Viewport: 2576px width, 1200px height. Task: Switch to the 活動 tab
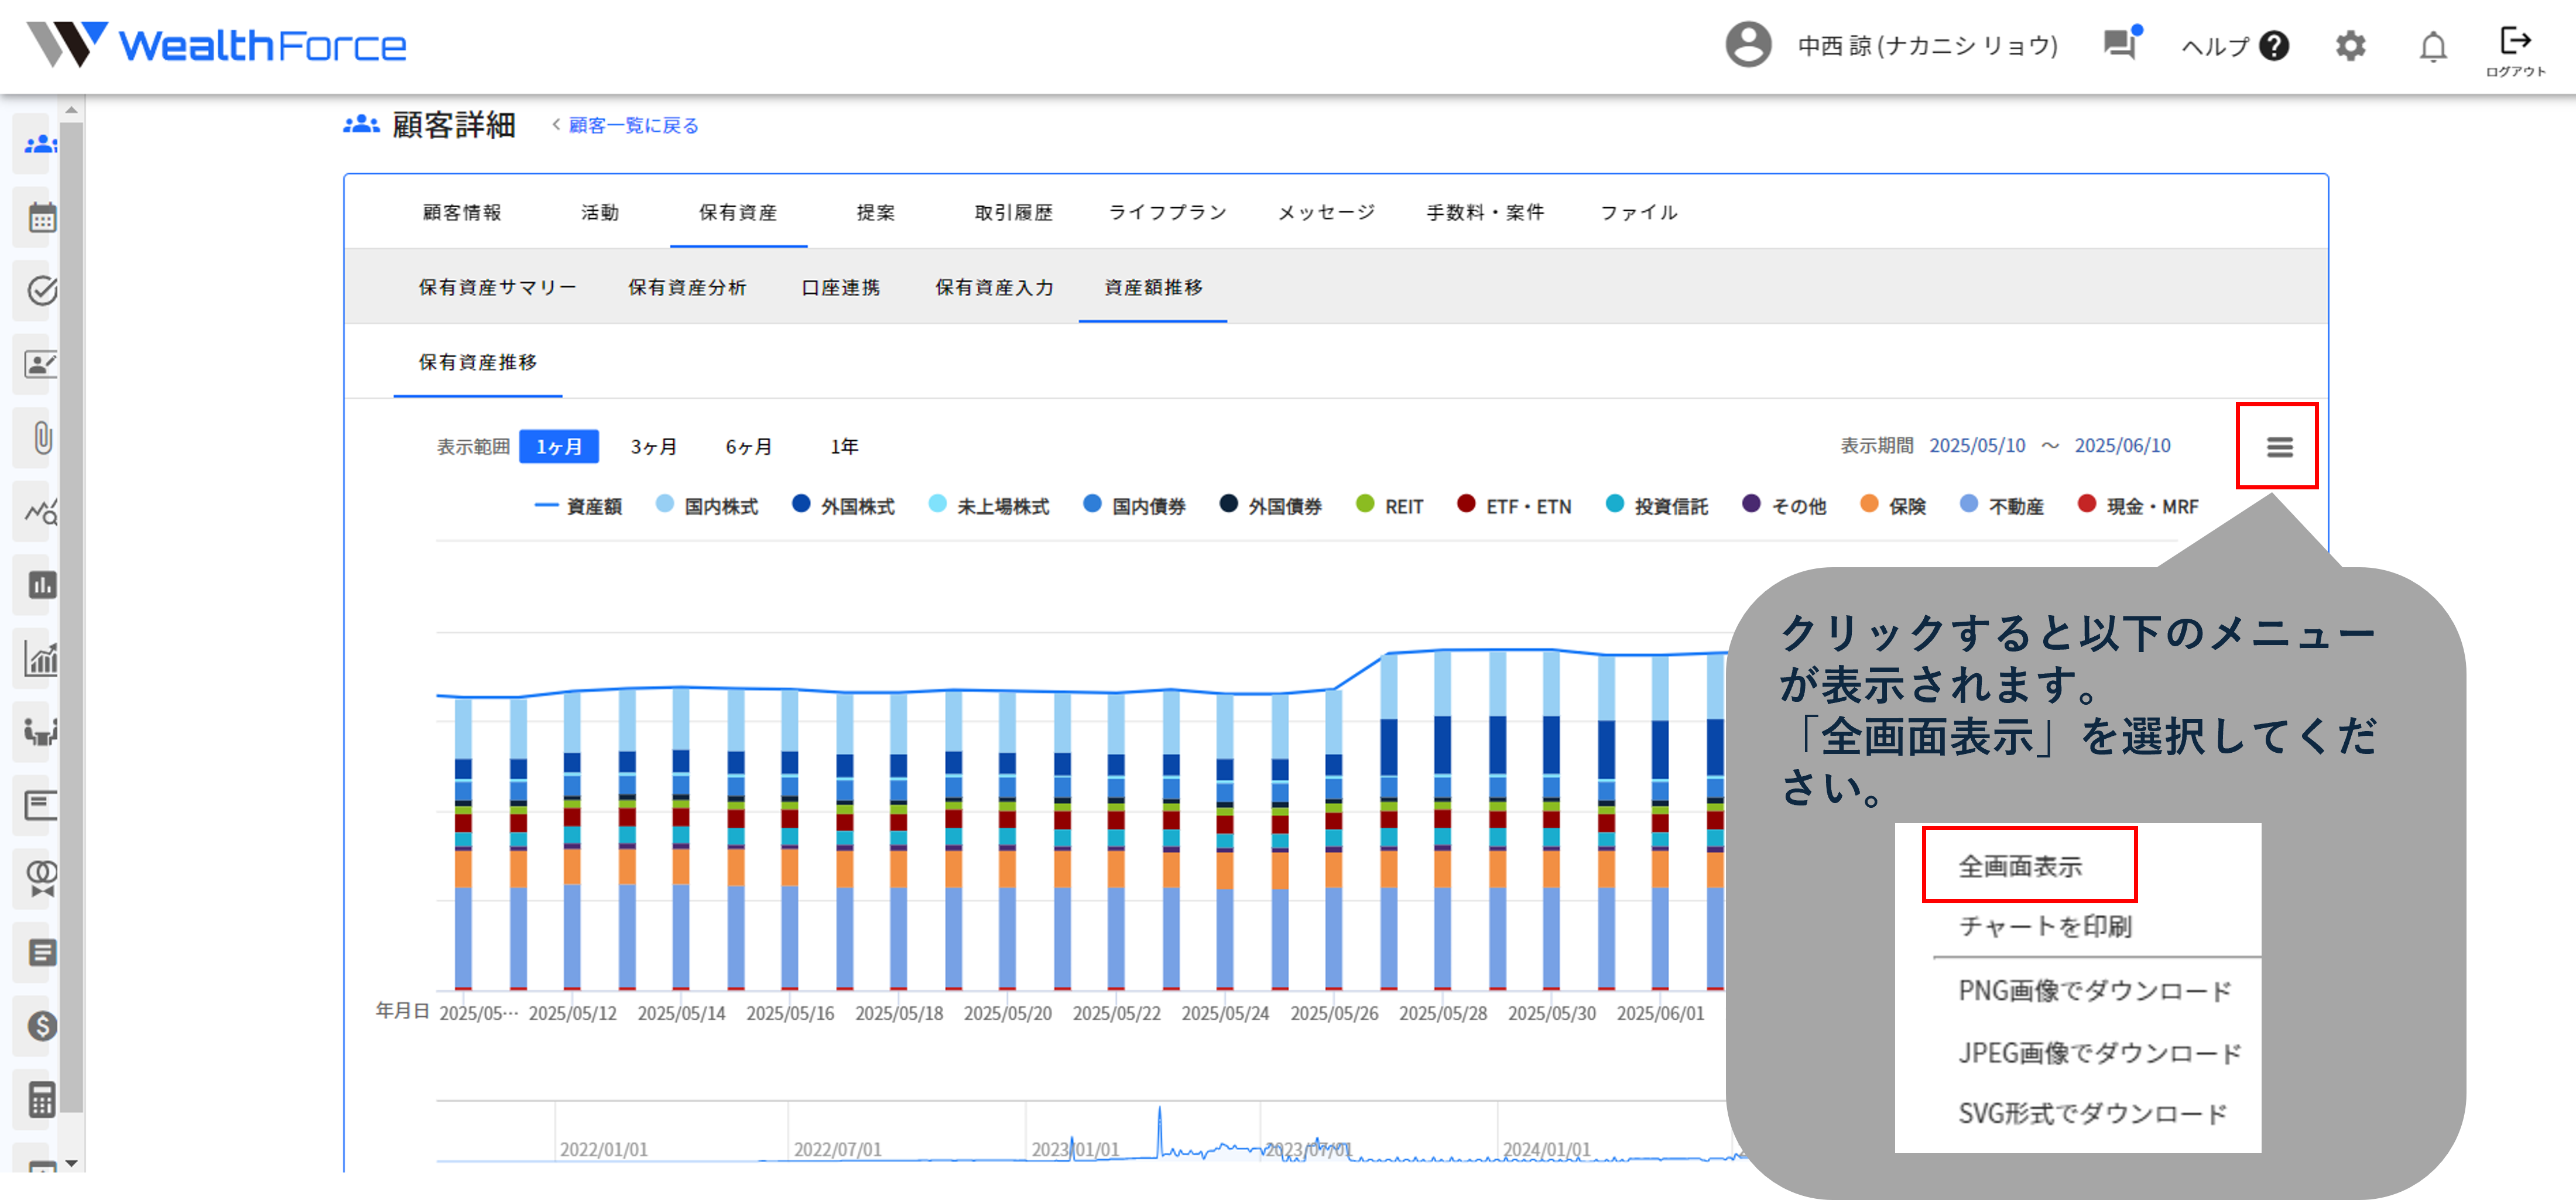tap(600, 212)
